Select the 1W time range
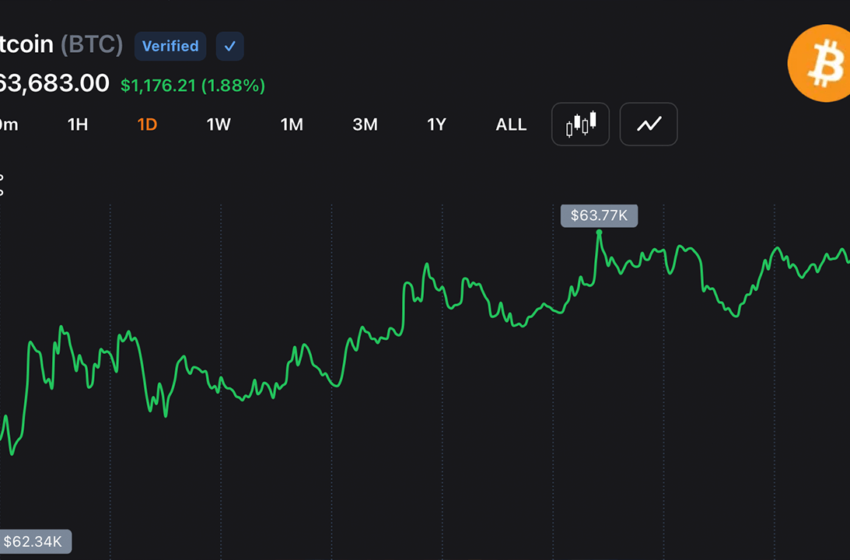This screenshot has height=560, width=850. click(218, 125)
